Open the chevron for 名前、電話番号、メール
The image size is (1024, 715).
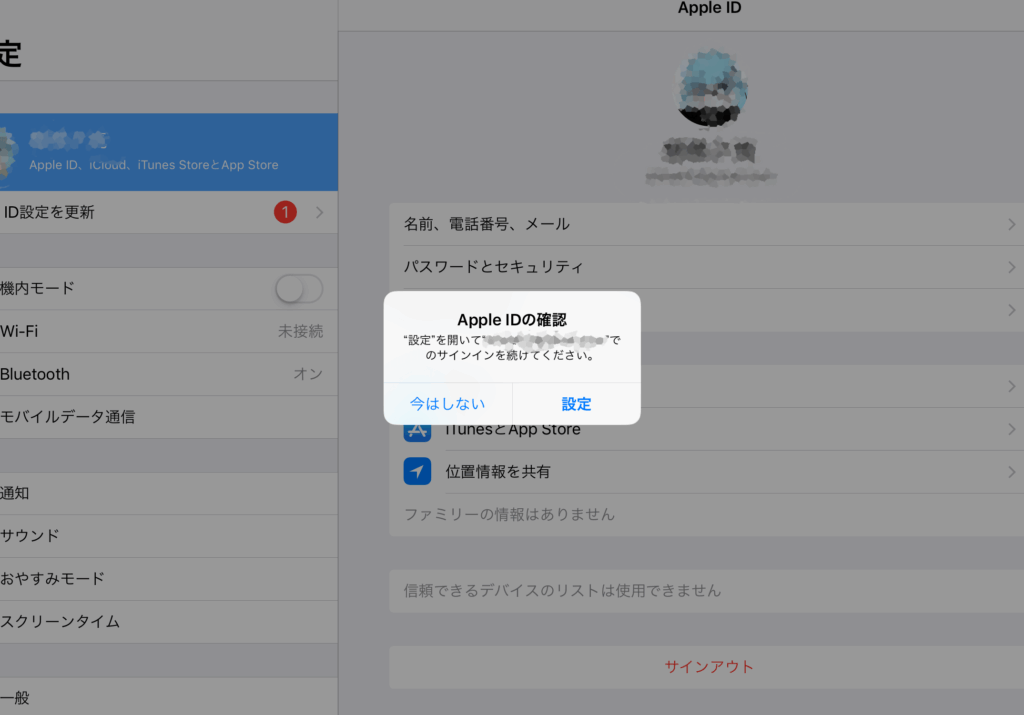[1011, 225]
